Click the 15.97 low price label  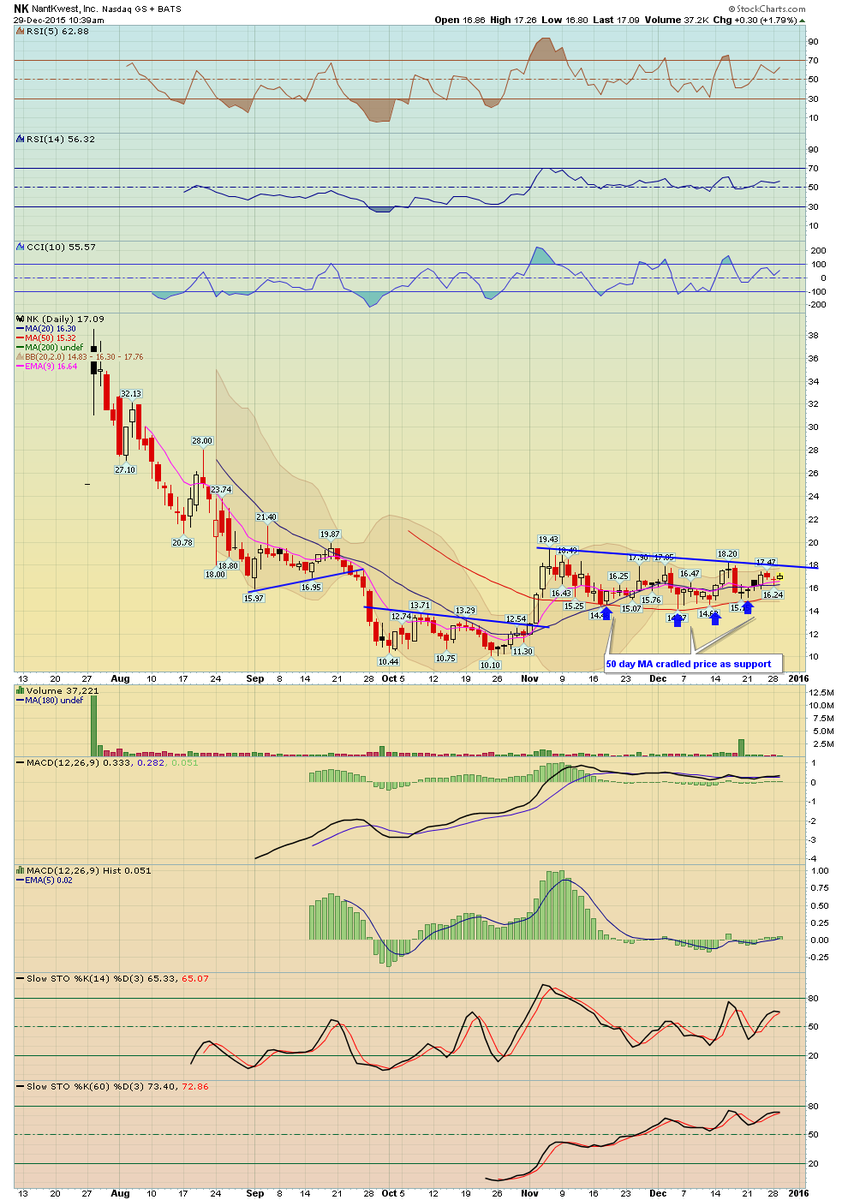(253, 597)
